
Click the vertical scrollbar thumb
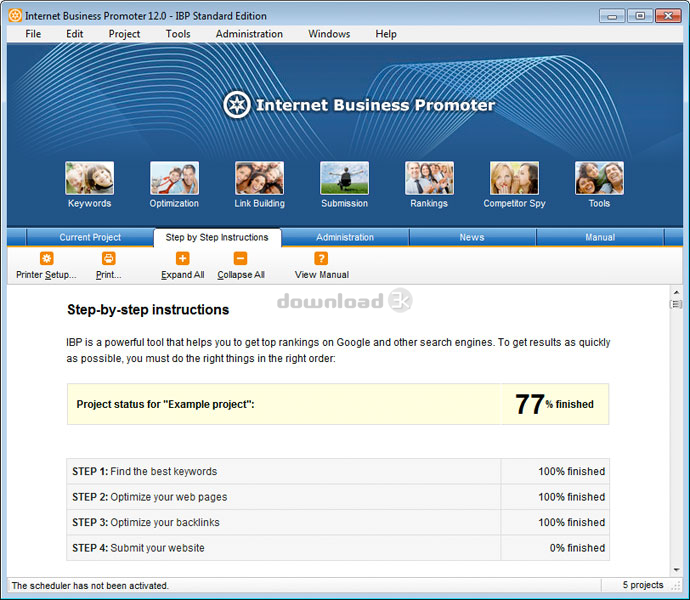(676, 304)
